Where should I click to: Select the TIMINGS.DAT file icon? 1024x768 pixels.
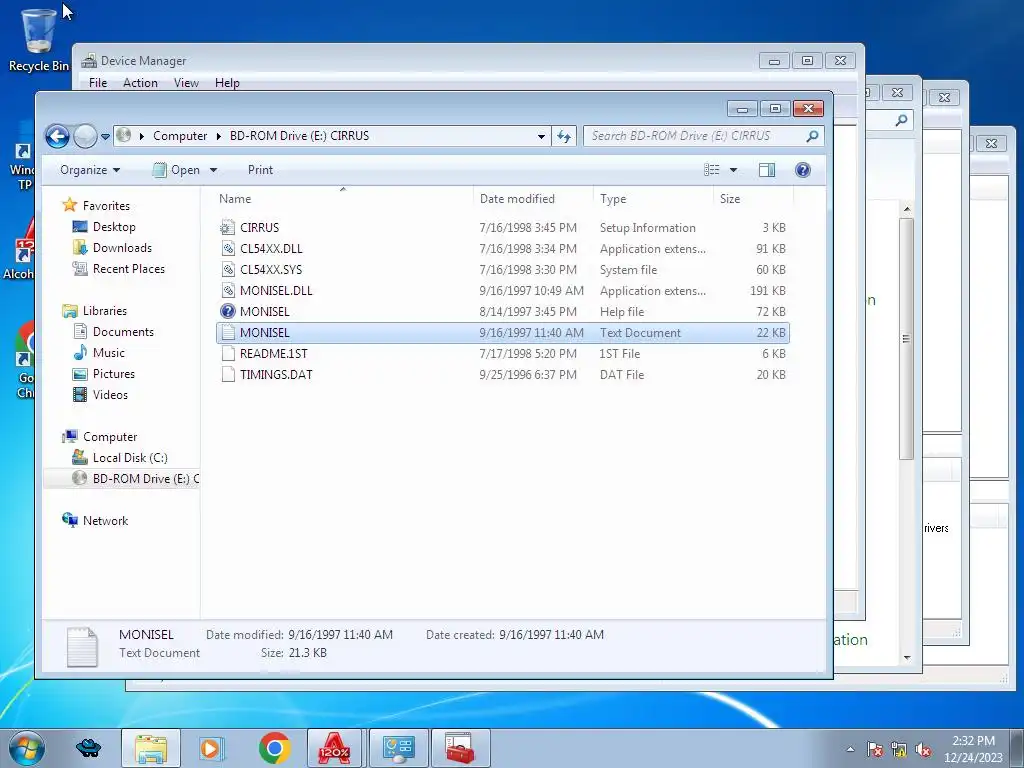227,374
